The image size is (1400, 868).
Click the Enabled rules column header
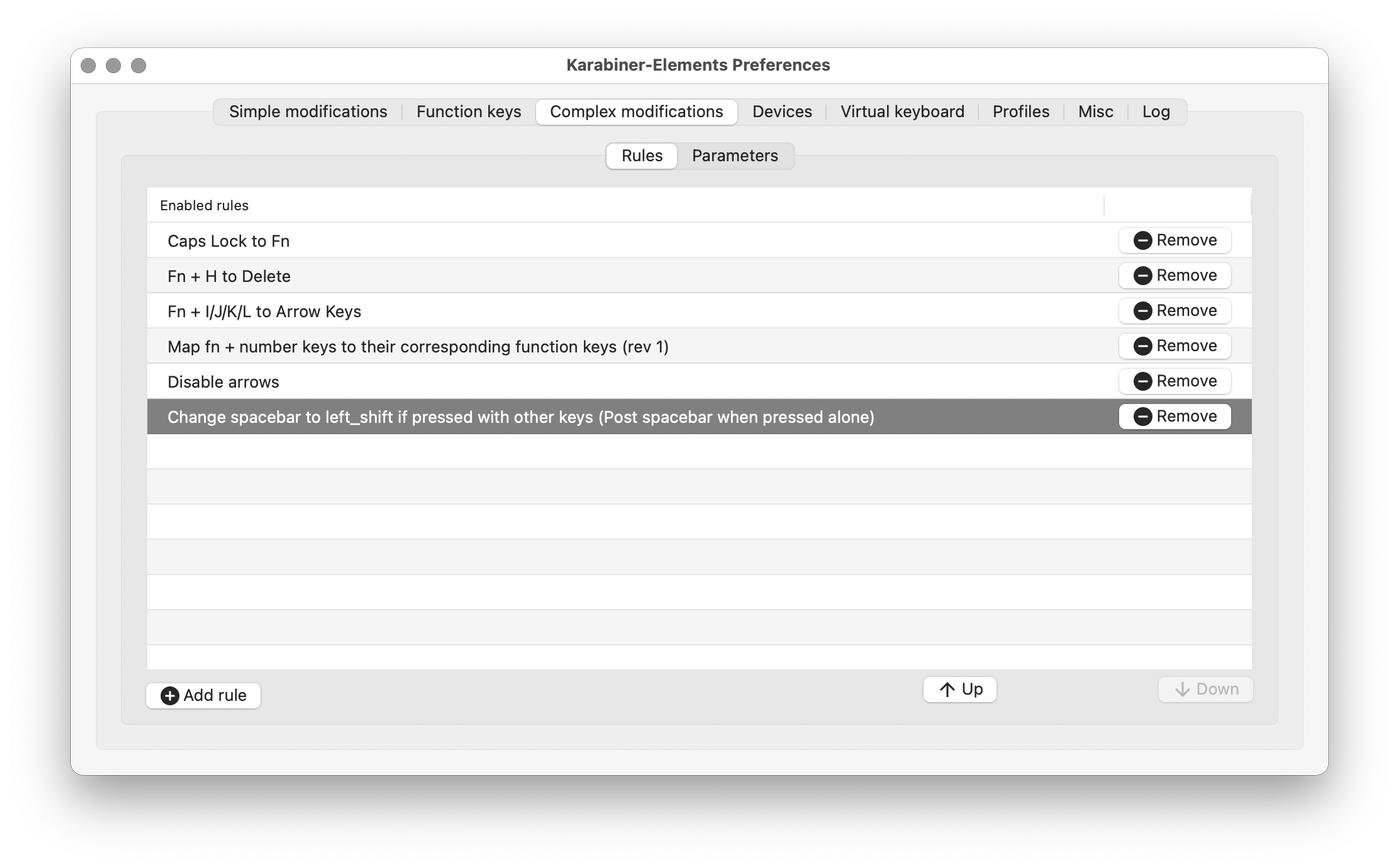625,205
